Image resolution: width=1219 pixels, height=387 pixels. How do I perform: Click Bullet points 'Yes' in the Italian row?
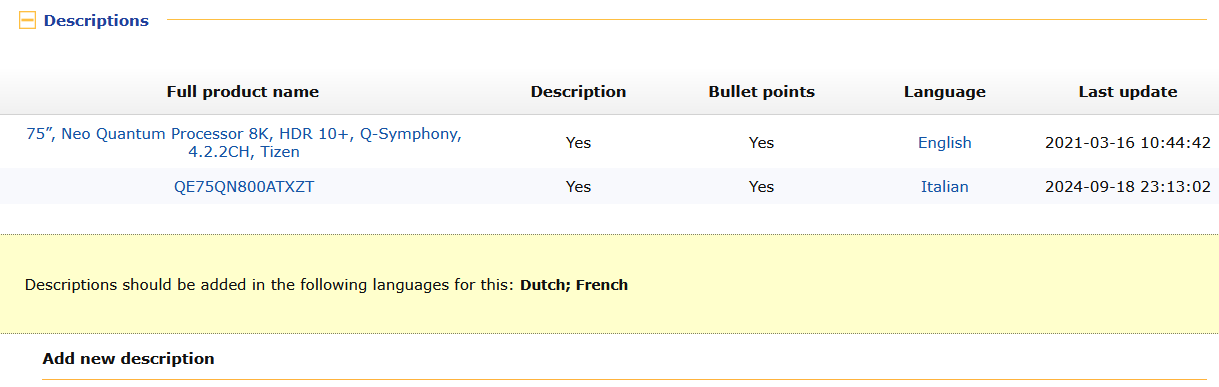tap(762, 187)
